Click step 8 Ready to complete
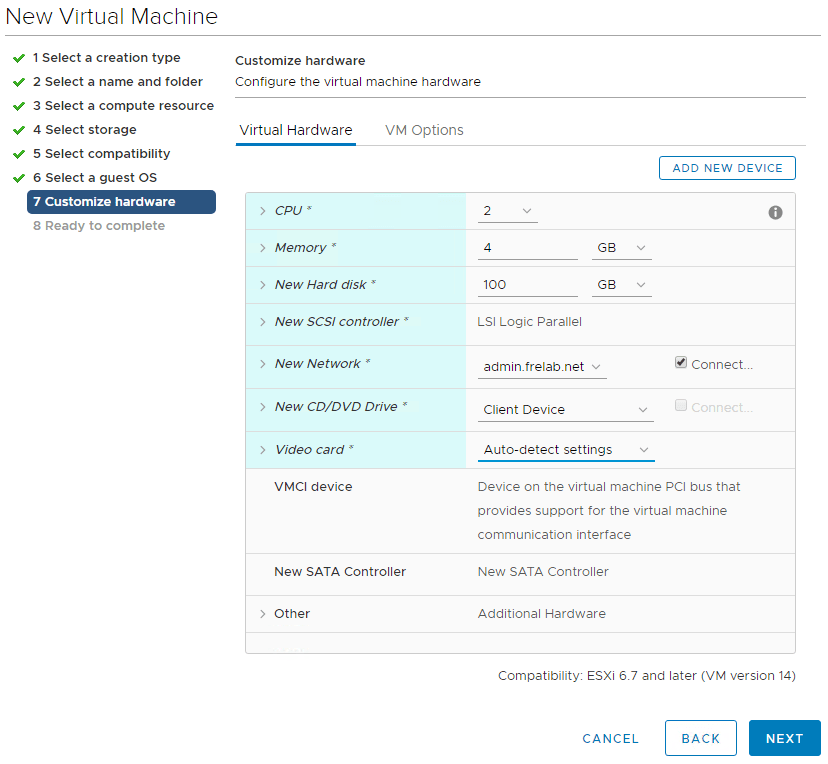The image size is (828, 764). (99, 226)
